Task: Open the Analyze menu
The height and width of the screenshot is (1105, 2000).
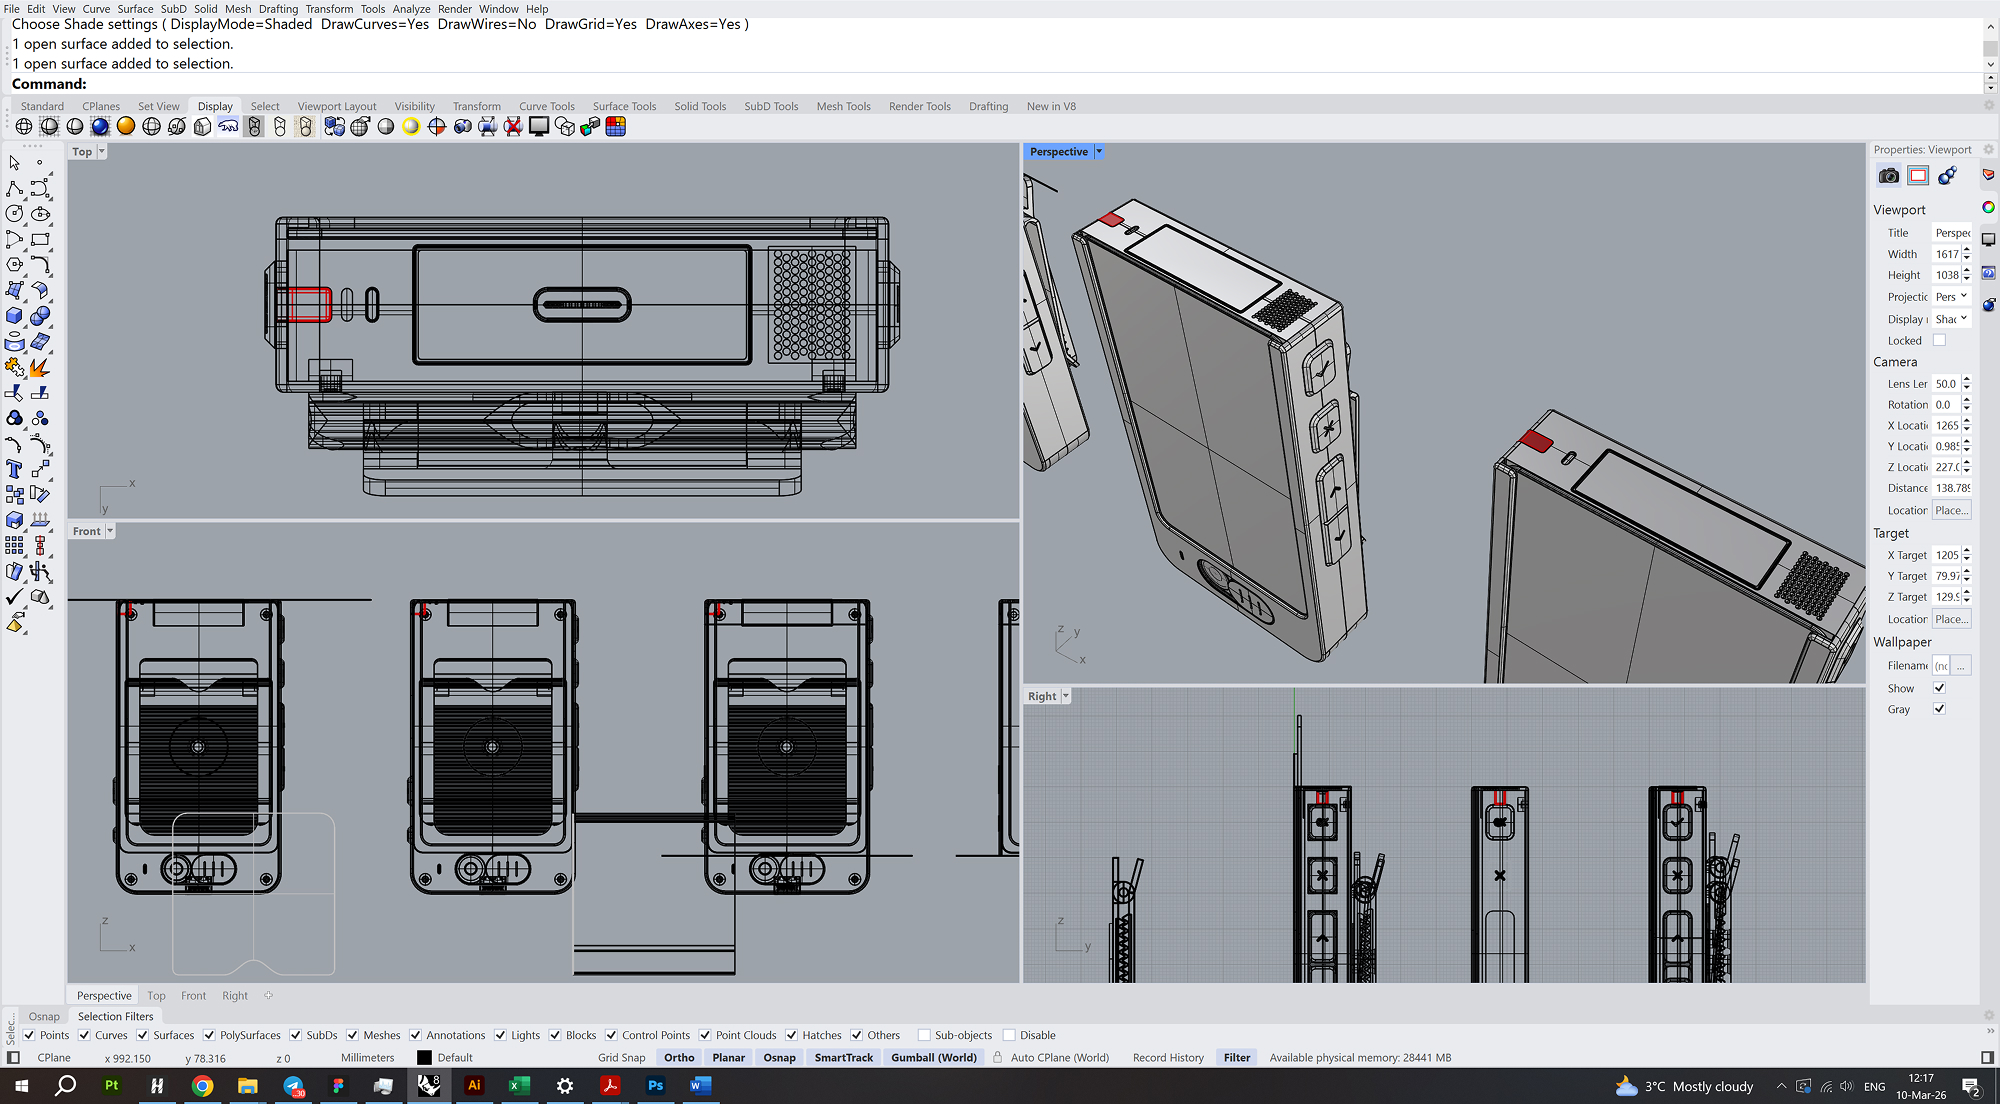Action: [x=411, y=9]
